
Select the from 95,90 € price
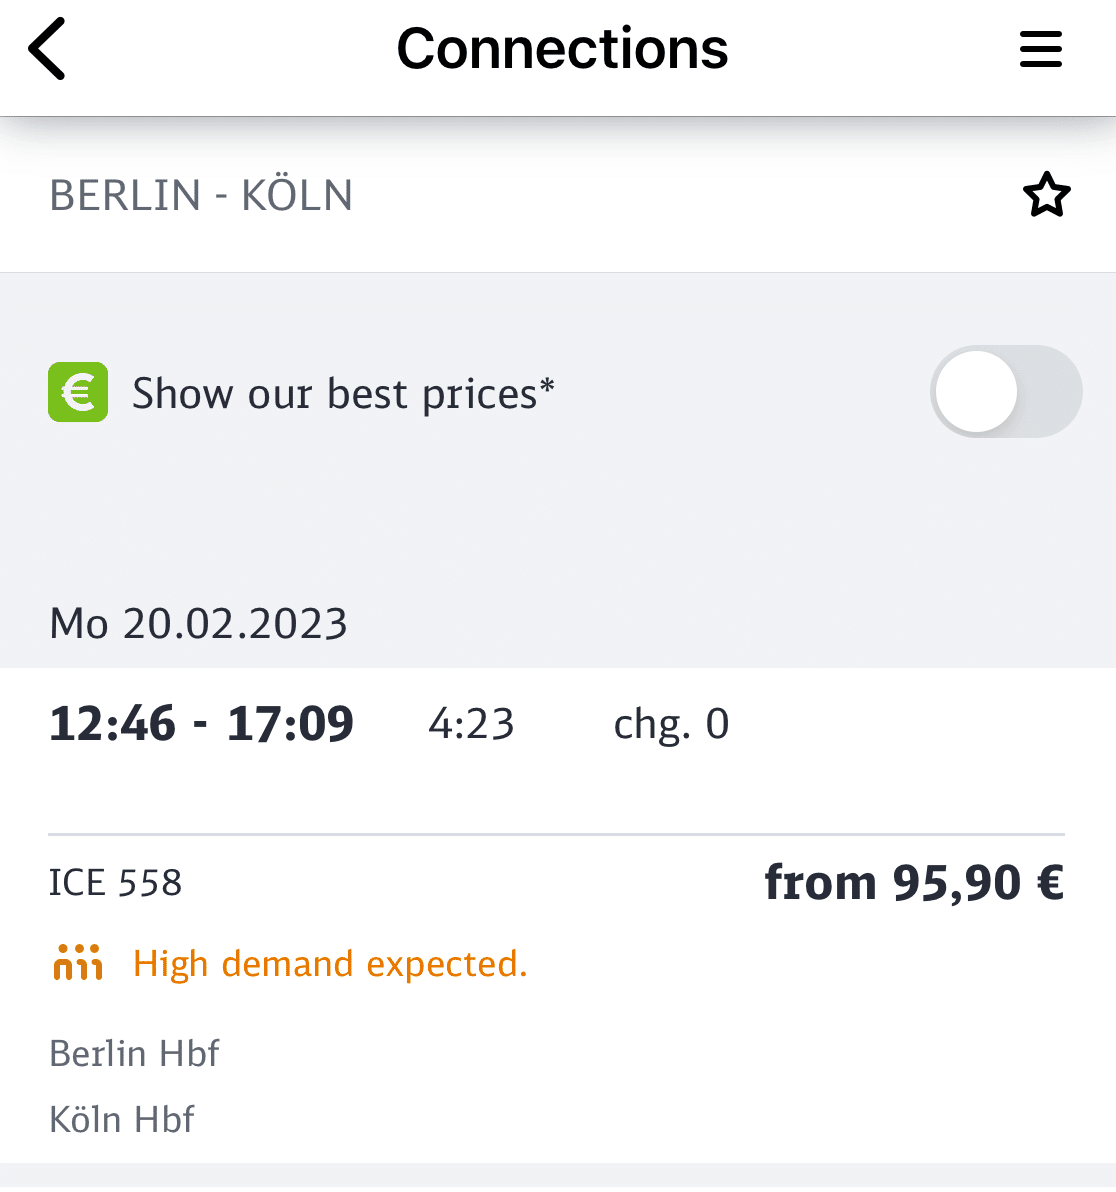pyautogui.click(x=915, y=883)
